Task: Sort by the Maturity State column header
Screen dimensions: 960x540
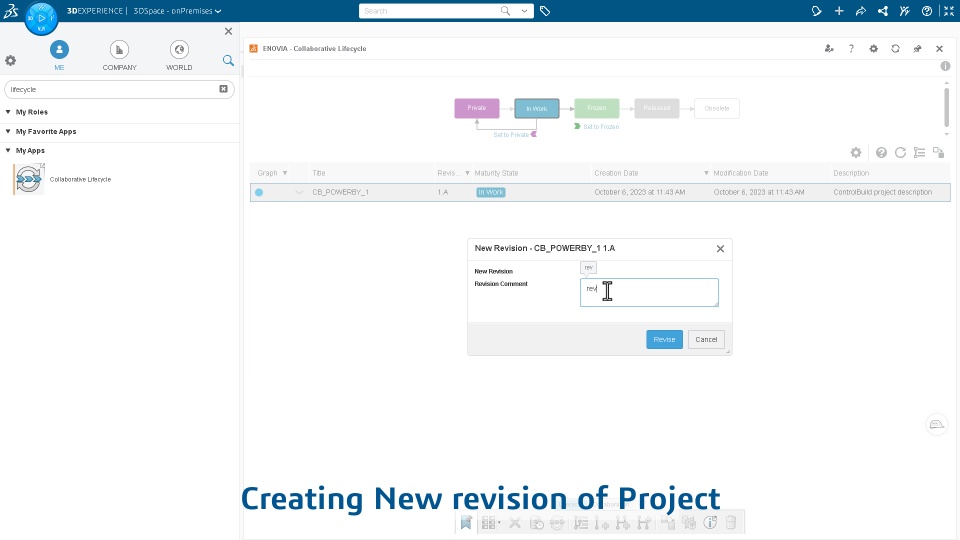Action: coord(497,173)
